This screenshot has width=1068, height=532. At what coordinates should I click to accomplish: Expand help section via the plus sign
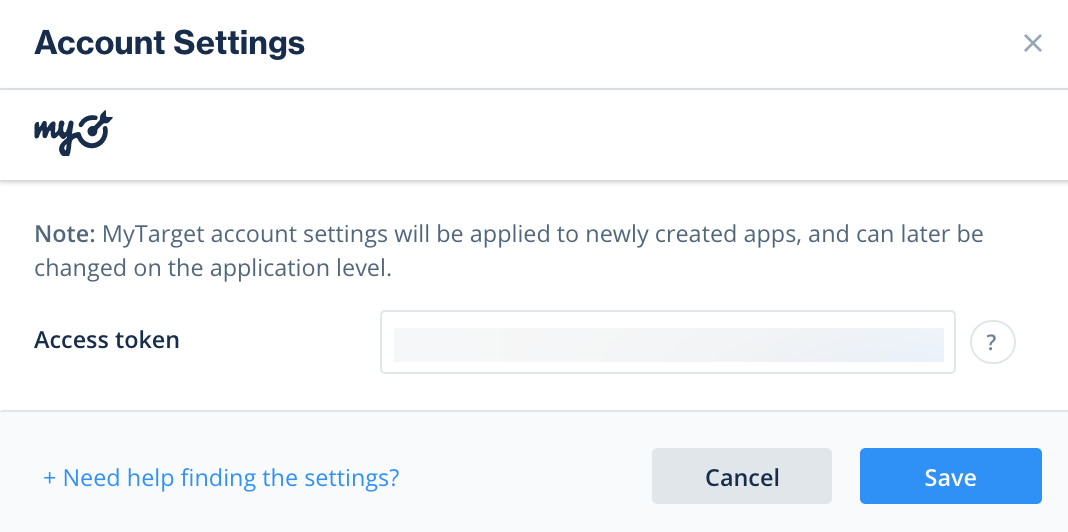[49, 478]
